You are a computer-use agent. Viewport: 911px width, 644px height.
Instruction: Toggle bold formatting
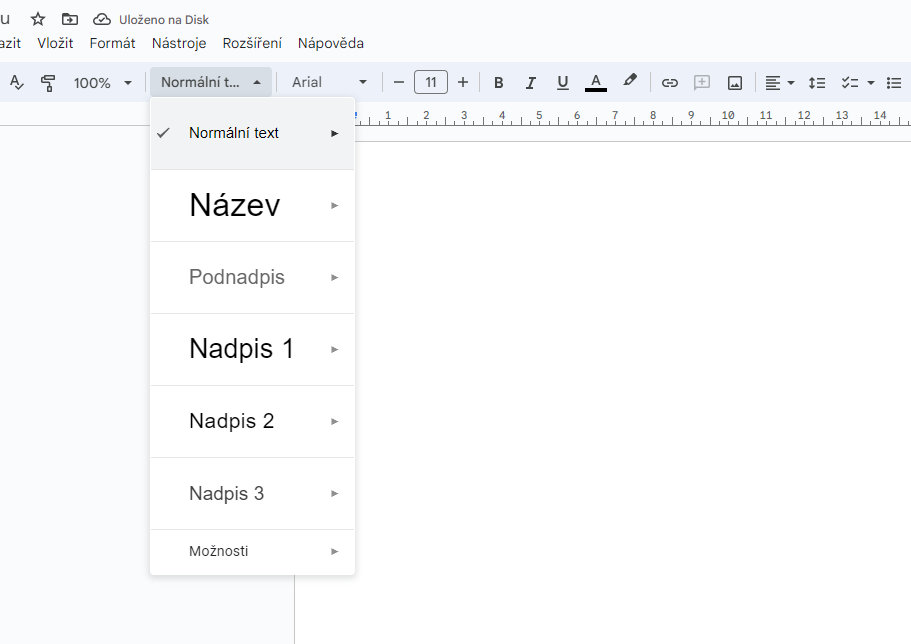point(499,82)
